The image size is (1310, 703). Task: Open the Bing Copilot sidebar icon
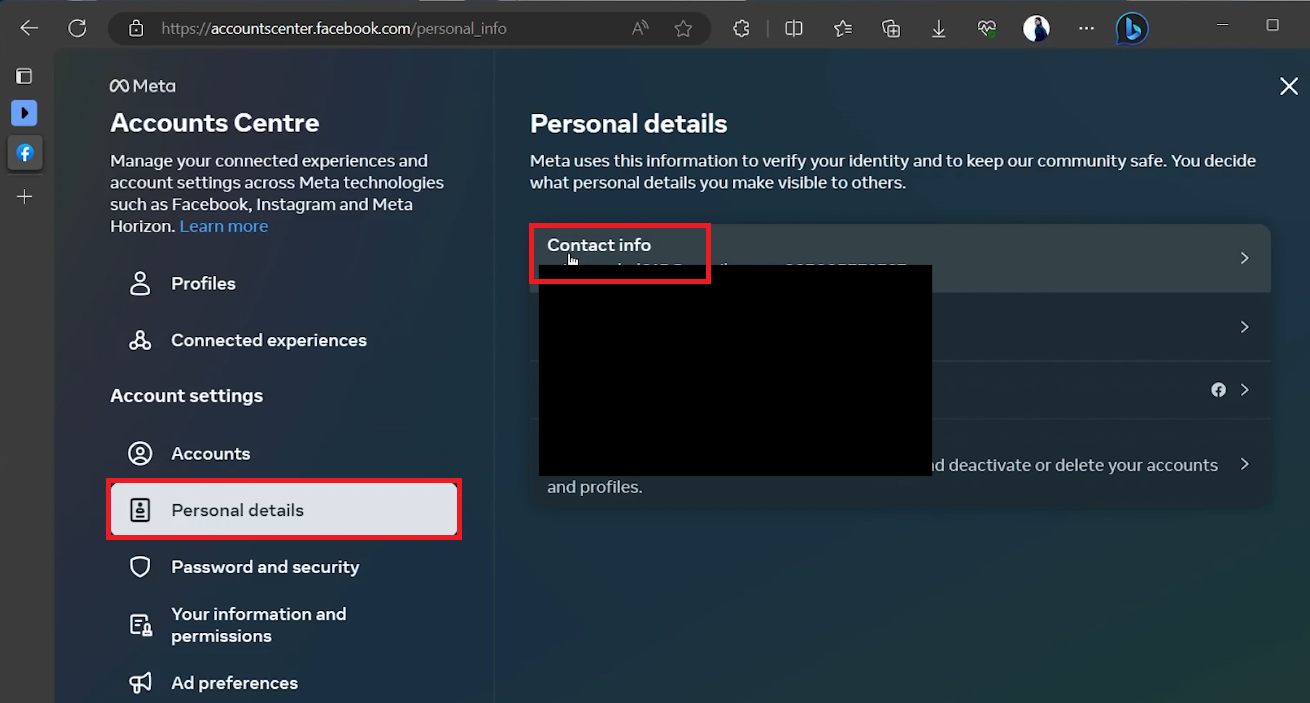pyautogui.click(x=1131, y=29)
